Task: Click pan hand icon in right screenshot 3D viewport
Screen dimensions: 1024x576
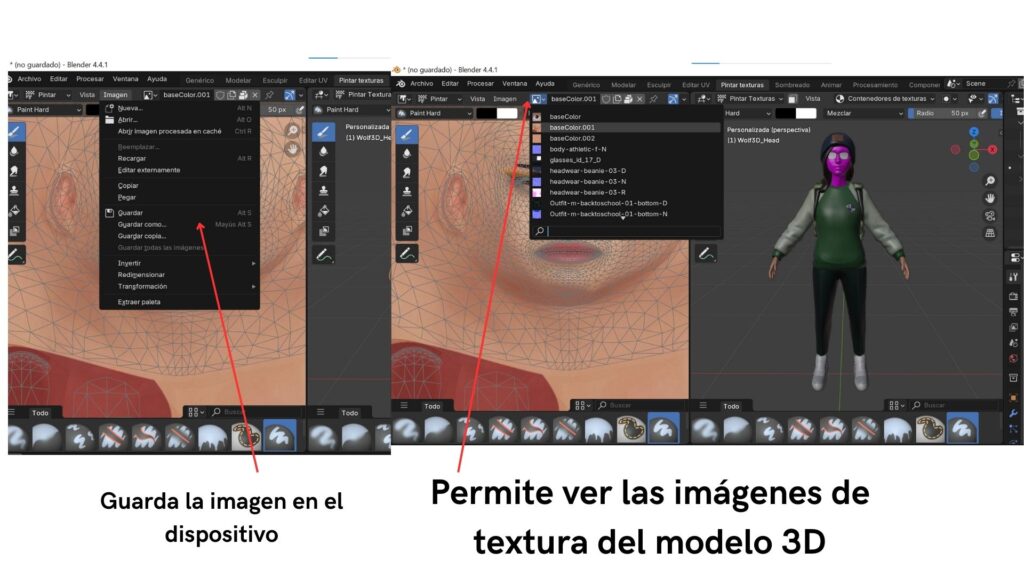Action: [990, 198]
